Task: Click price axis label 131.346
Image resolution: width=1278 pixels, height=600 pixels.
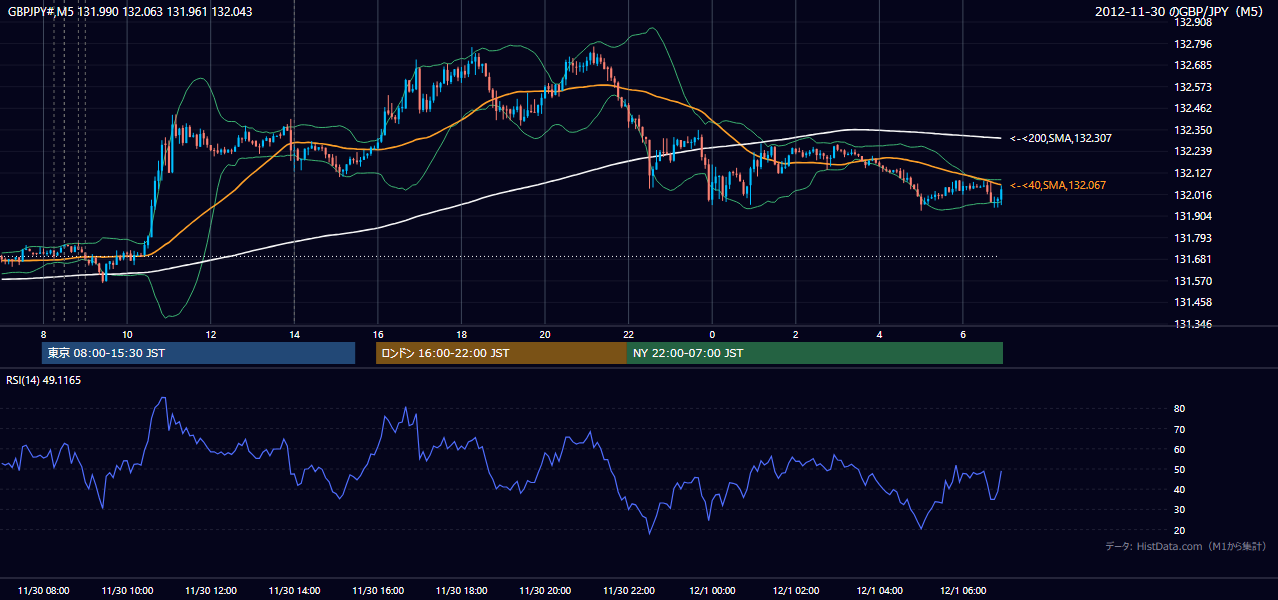Action: 1192,324
